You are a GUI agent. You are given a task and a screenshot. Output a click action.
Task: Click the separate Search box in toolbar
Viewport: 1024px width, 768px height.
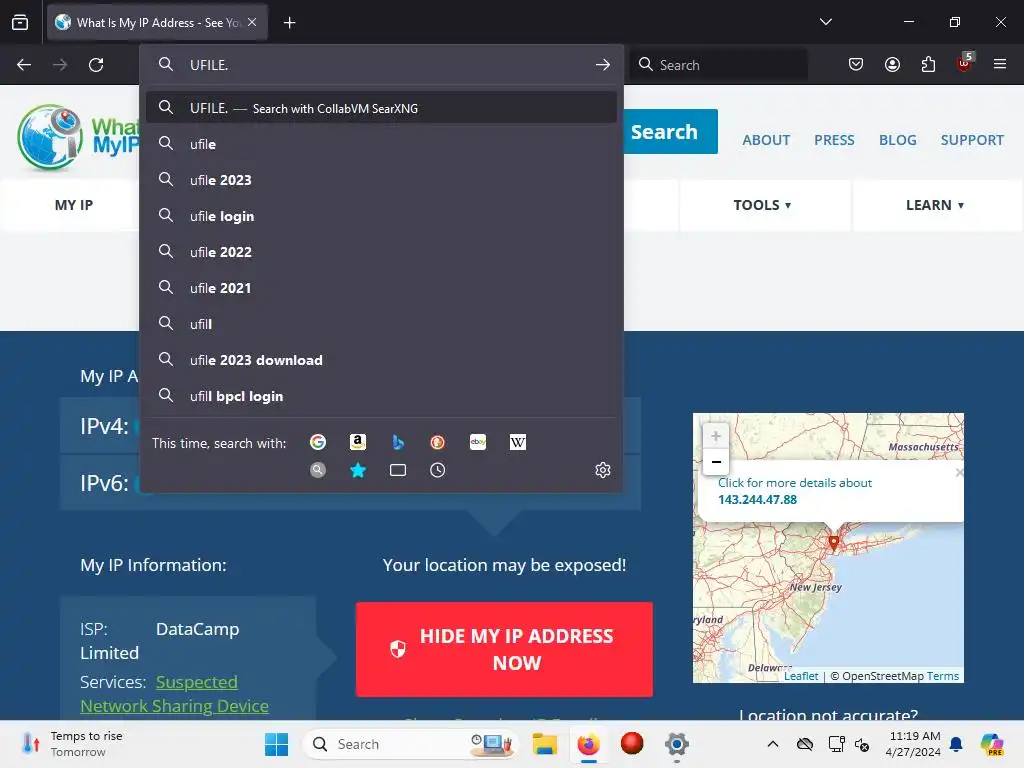click(718, 65)
